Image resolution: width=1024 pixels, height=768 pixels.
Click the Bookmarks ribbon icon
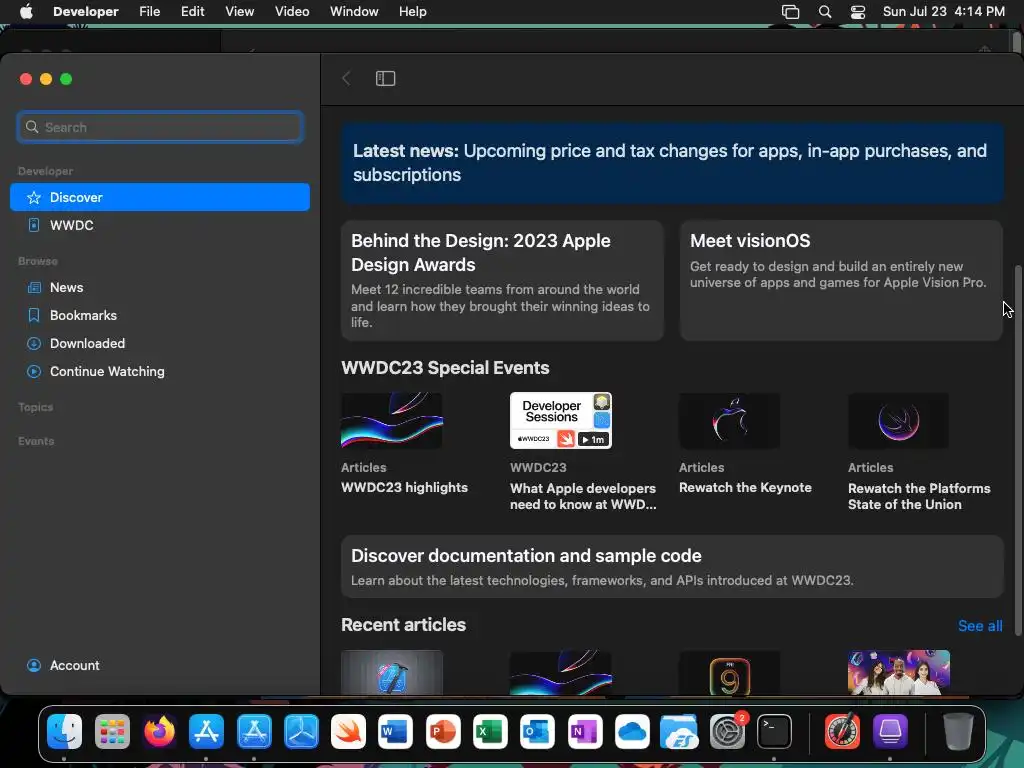point(34,315)
